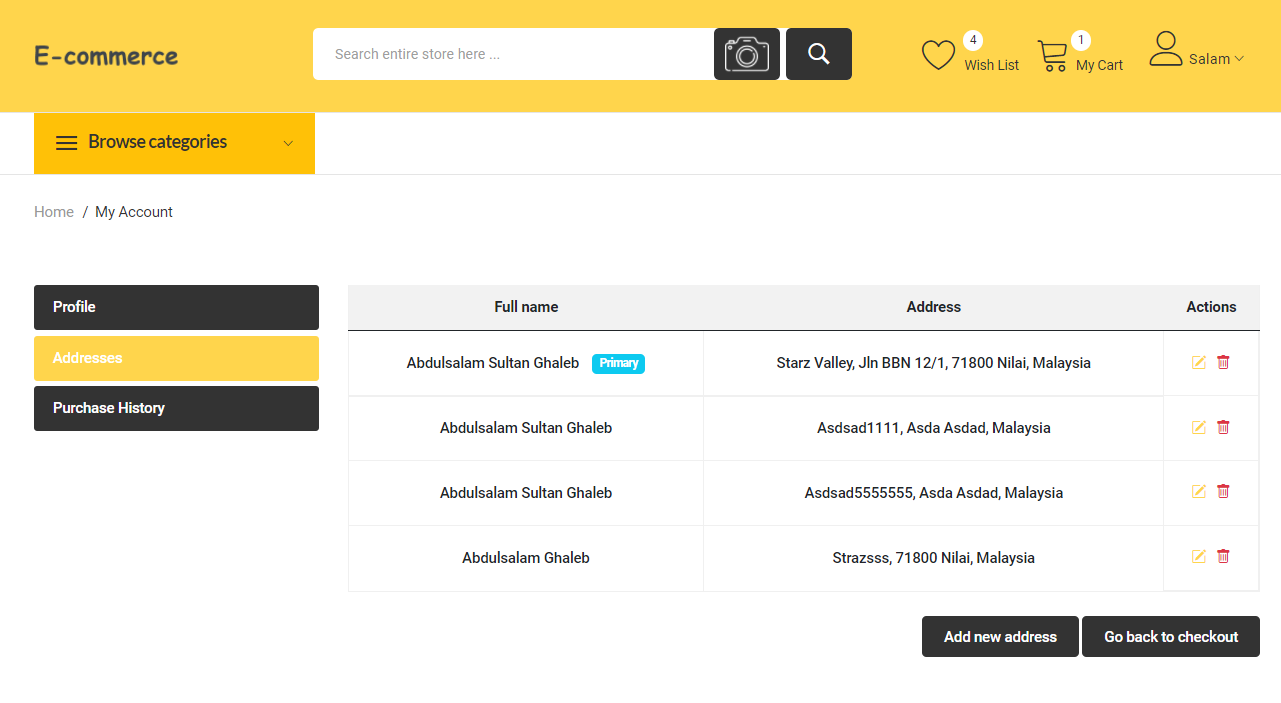
Task: Click the search entire store input field
Action: point(500,53)
